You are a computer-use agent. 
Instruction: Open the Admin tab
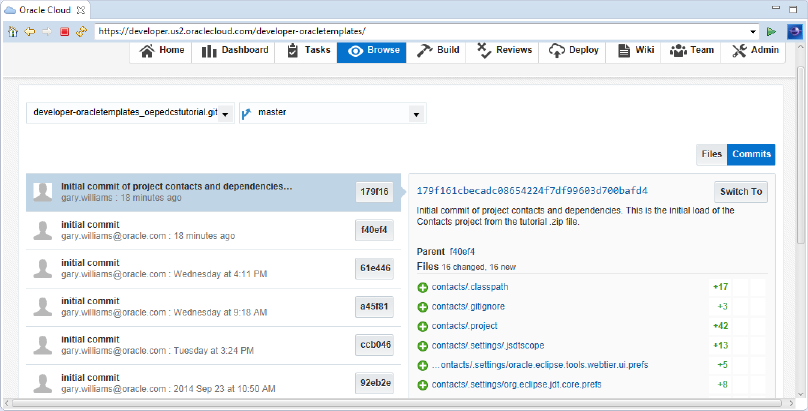point(754,50)
